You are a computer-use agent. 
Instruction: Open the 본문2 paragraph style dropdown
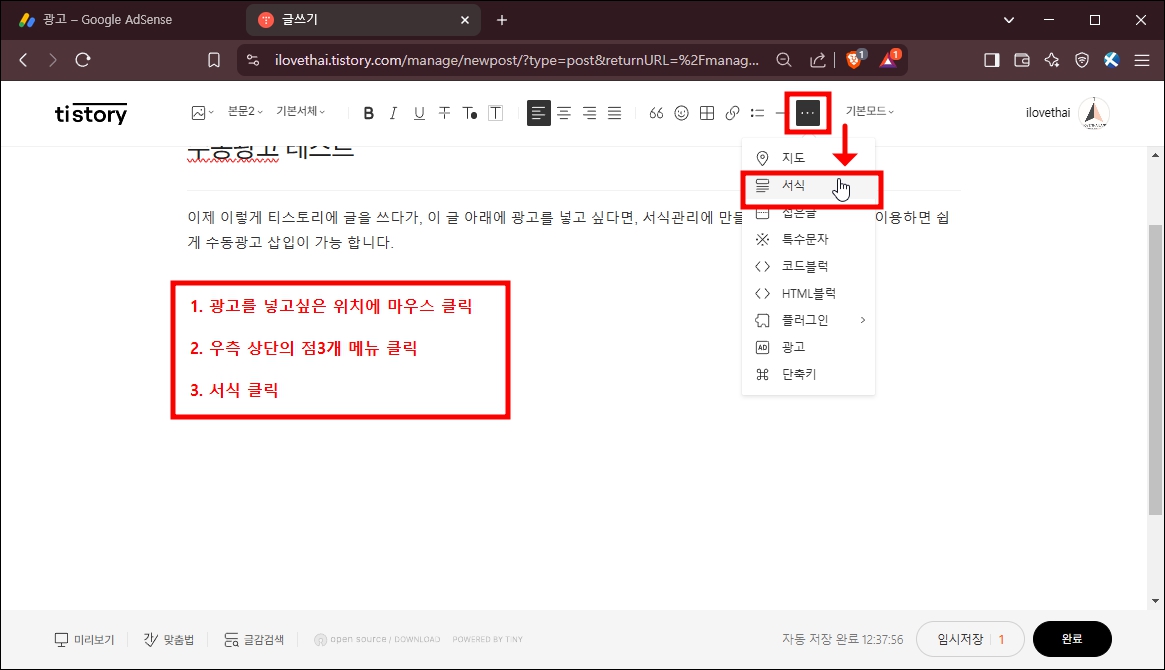click(243, 111)
